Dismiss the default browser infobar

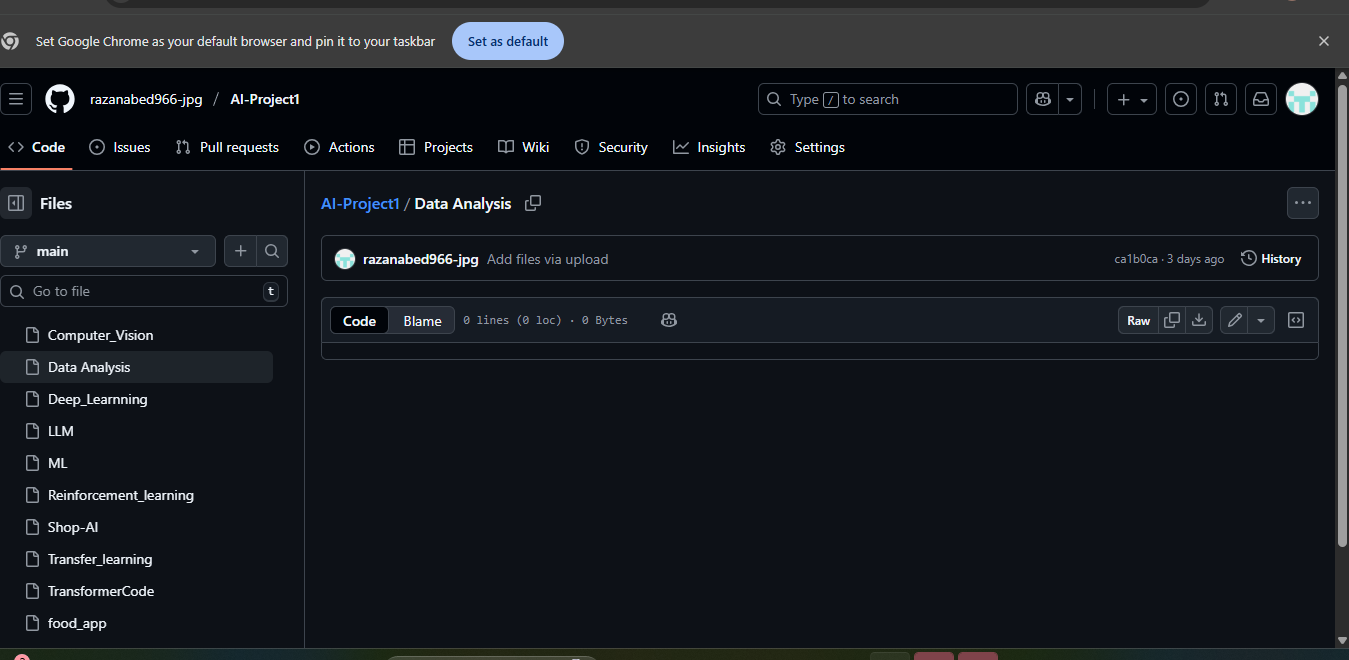tap(1324, 41)
